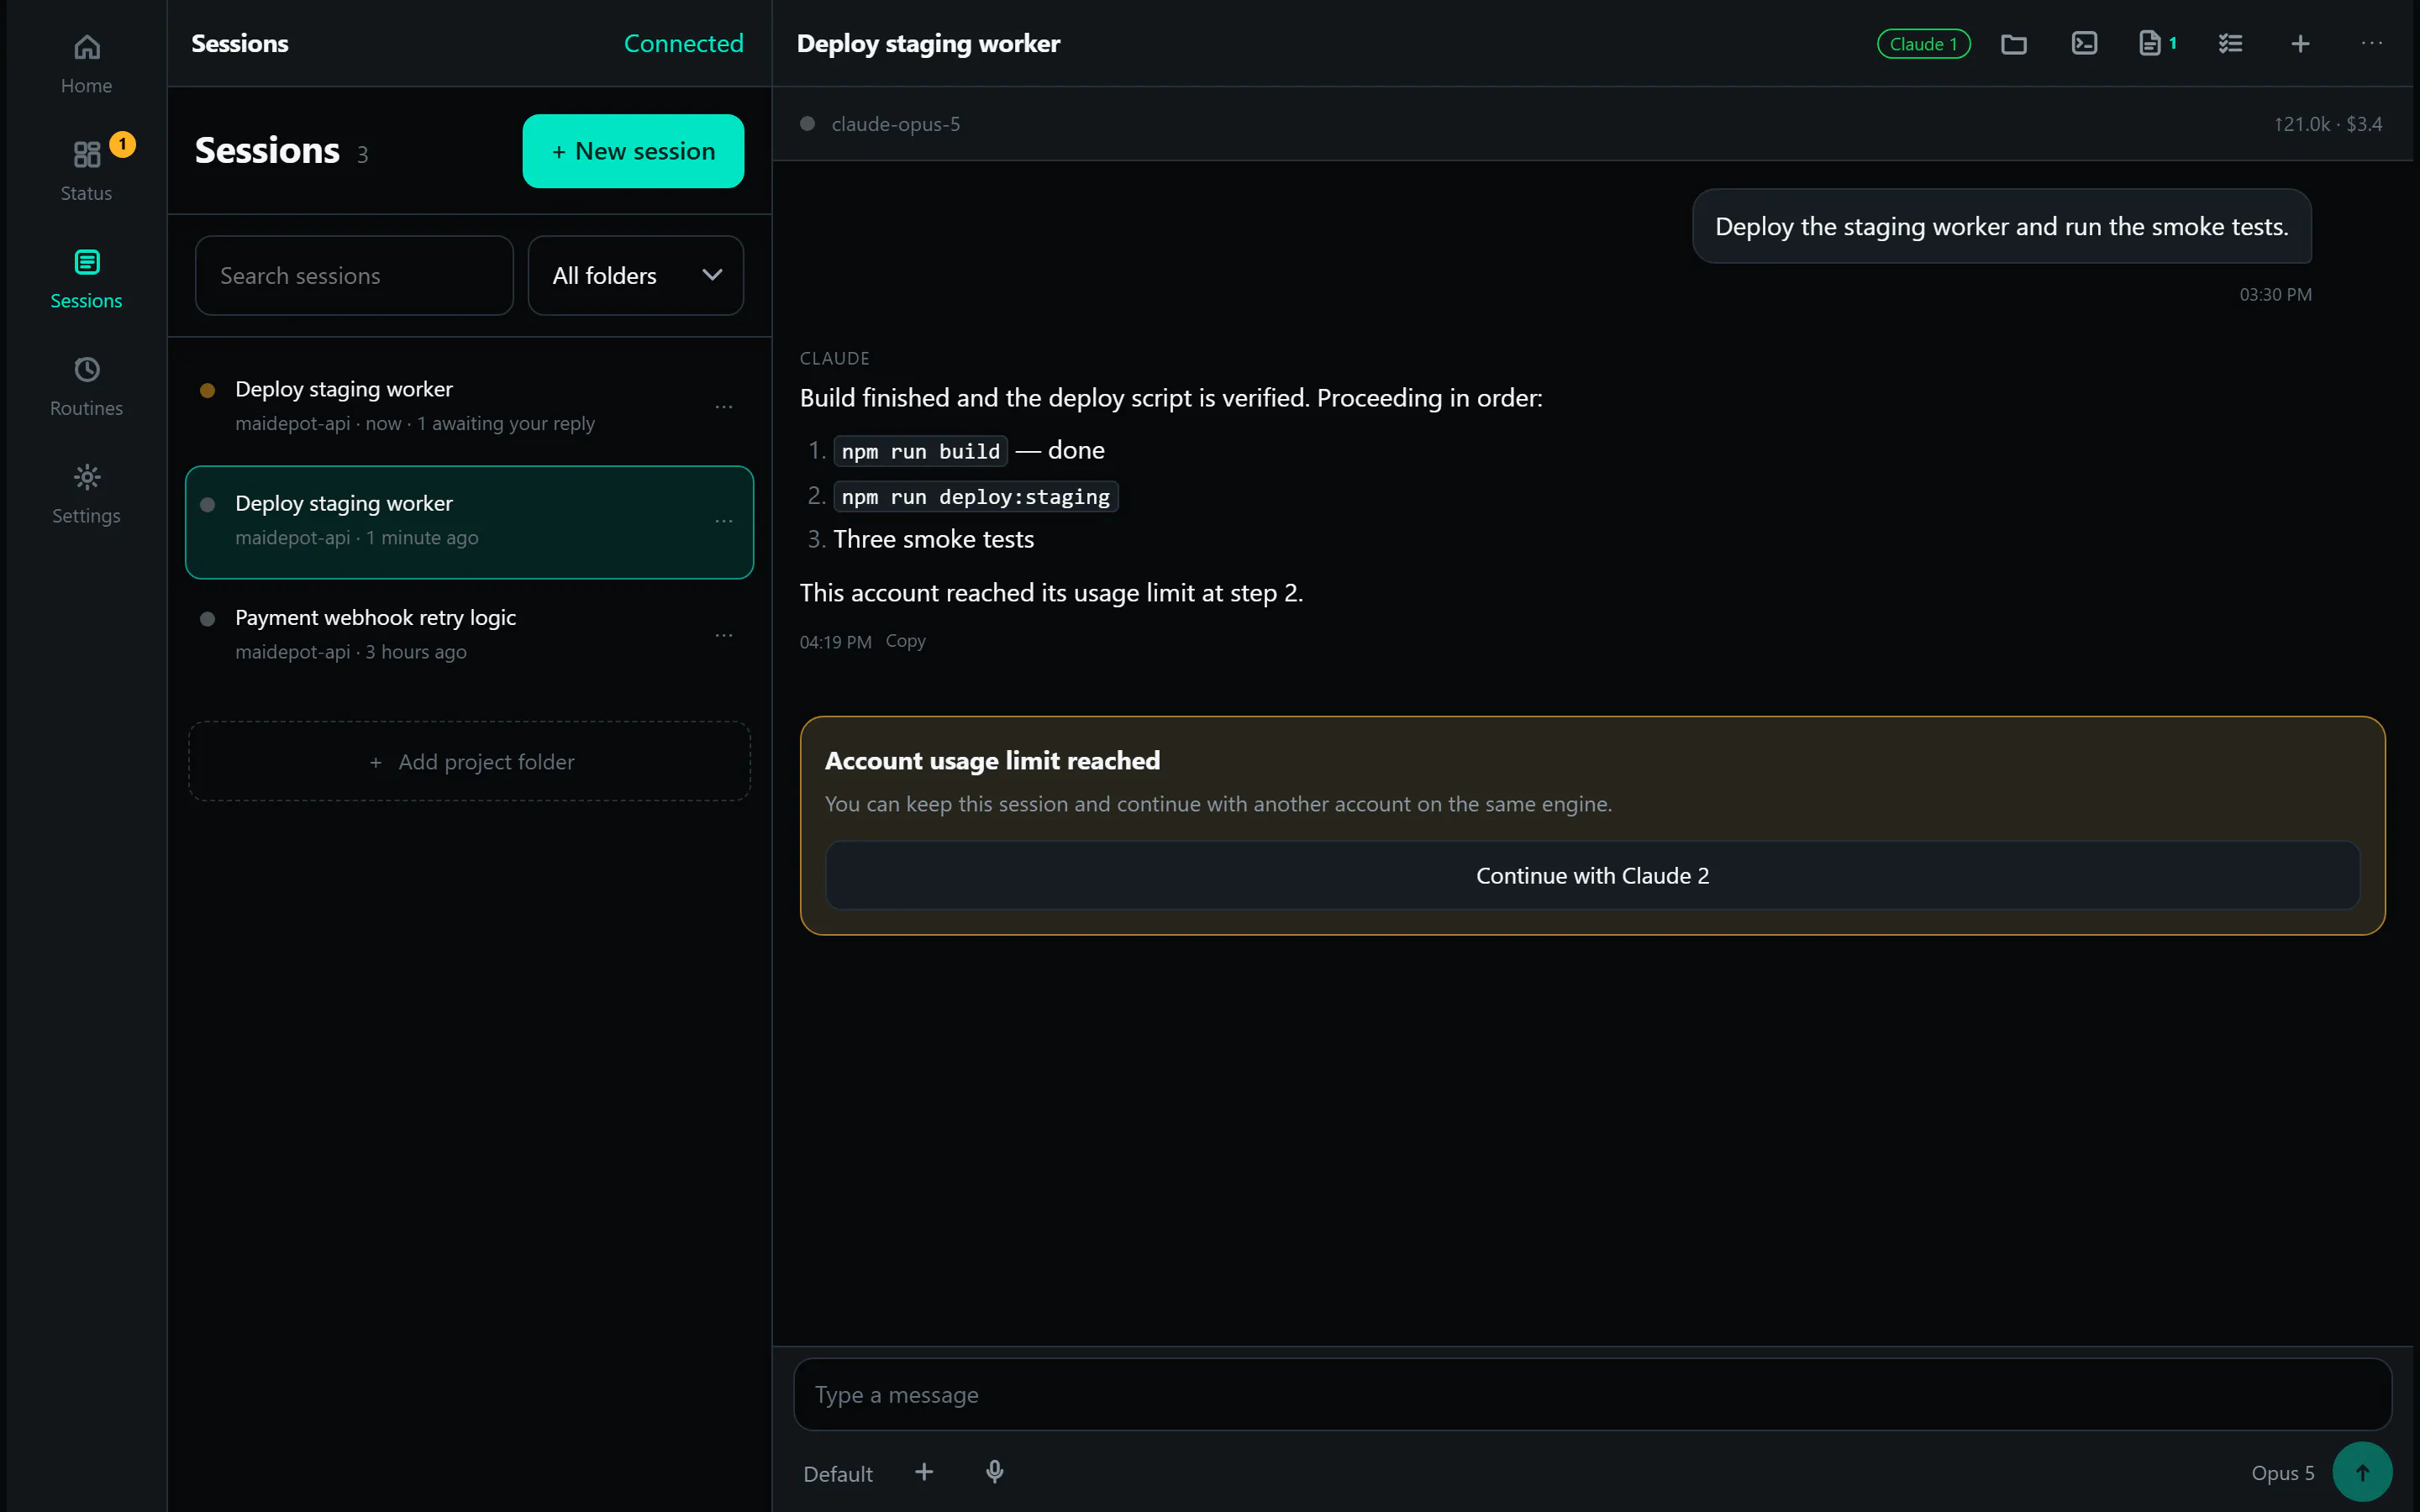2420x1512 pixels.
Task: Expand the All folders dropdown
Action: 636,276
